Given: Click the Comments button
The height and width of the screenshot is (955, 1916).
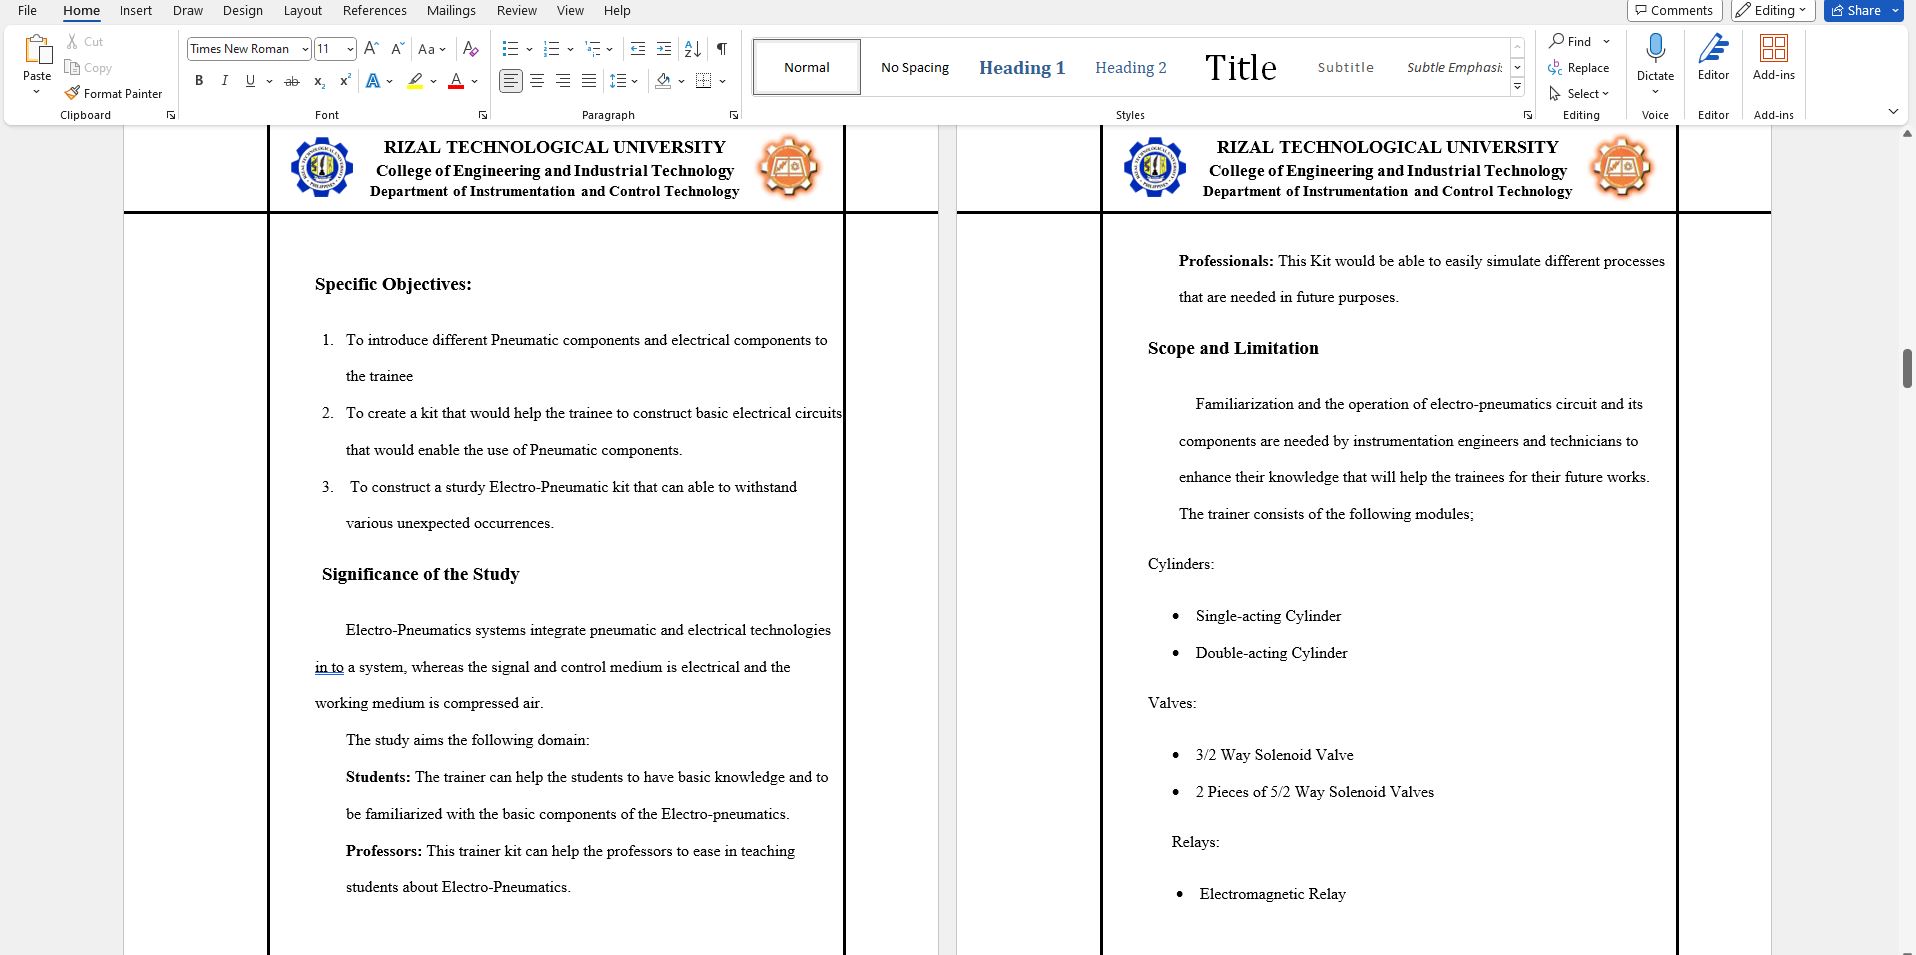Looking at the screenshot, I should pos(1673,10).
